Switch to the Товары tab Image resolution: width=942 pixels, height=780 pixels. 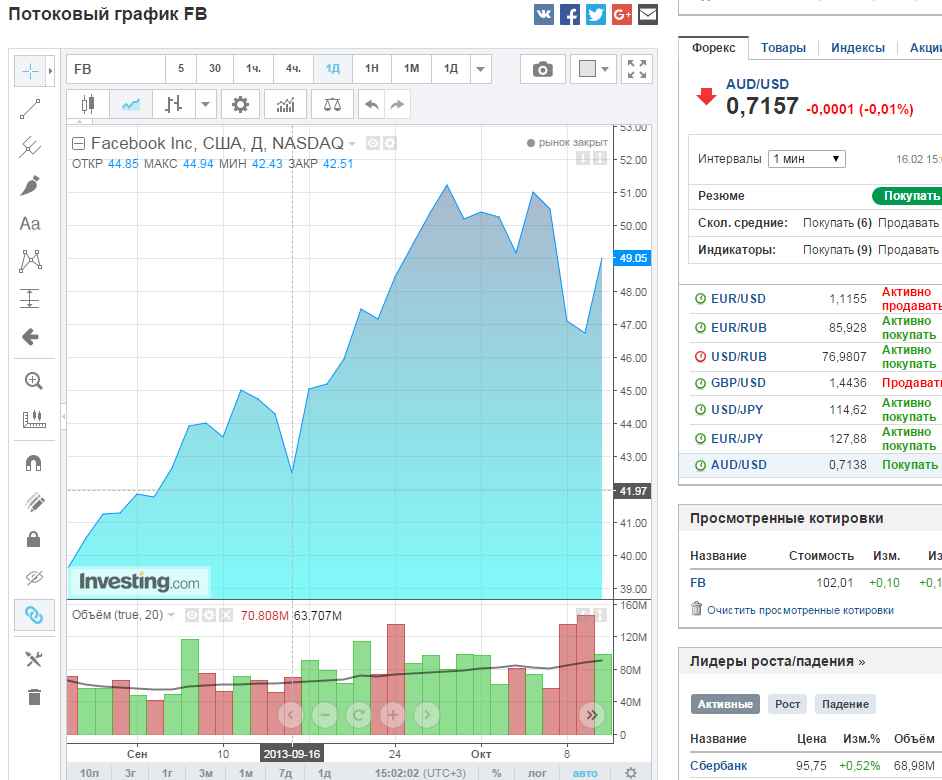click(x=783, y=47)
